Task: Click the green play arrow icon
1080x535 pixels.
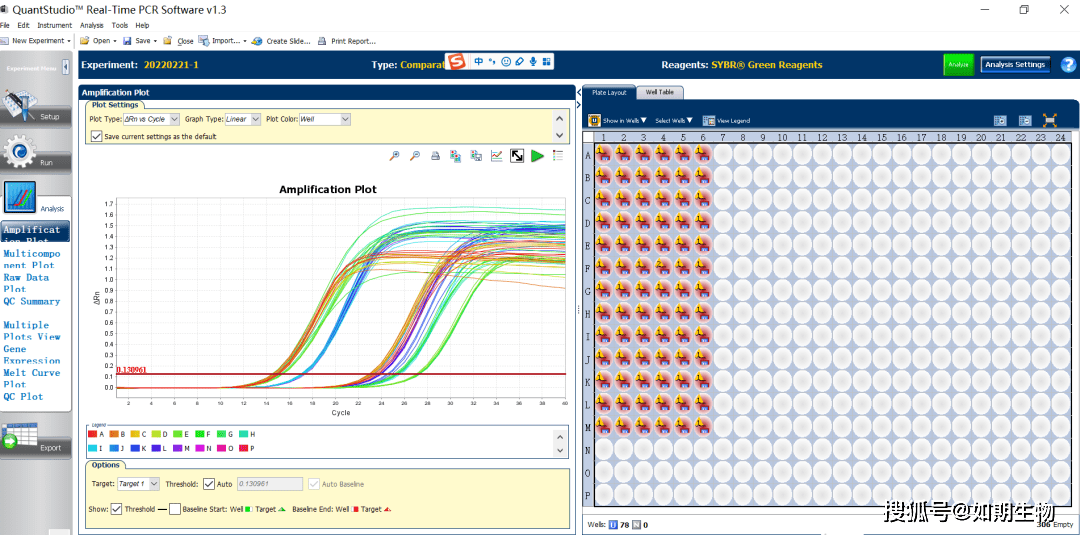Action: 538,156
